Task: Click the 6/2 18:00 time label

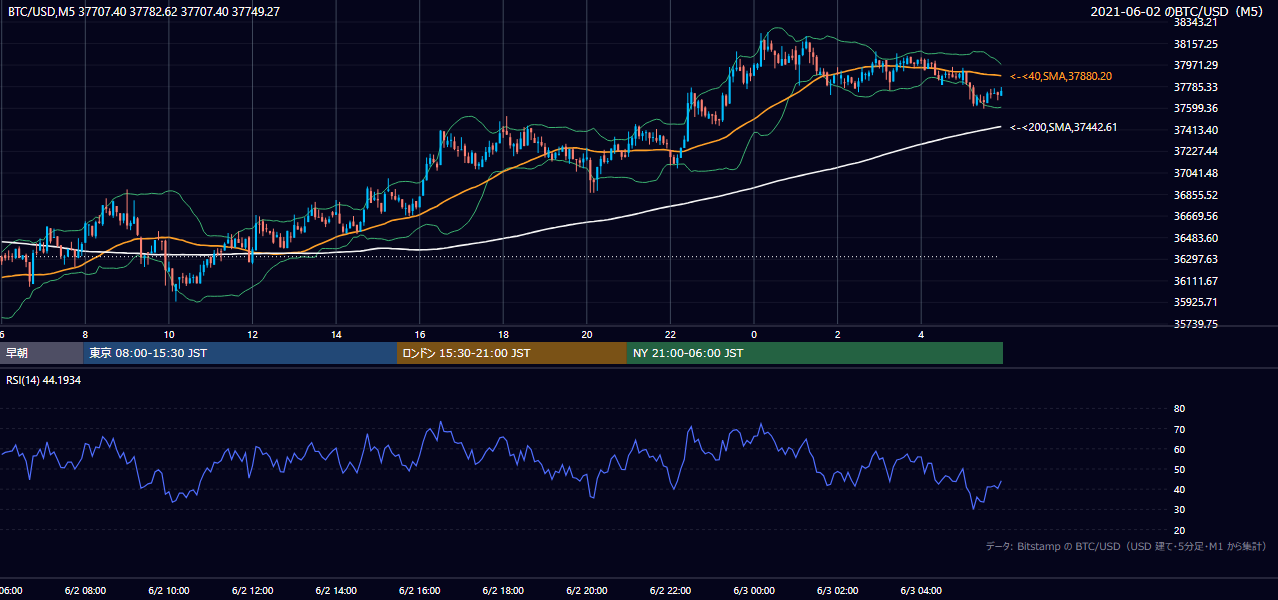Action: (503, 591)
